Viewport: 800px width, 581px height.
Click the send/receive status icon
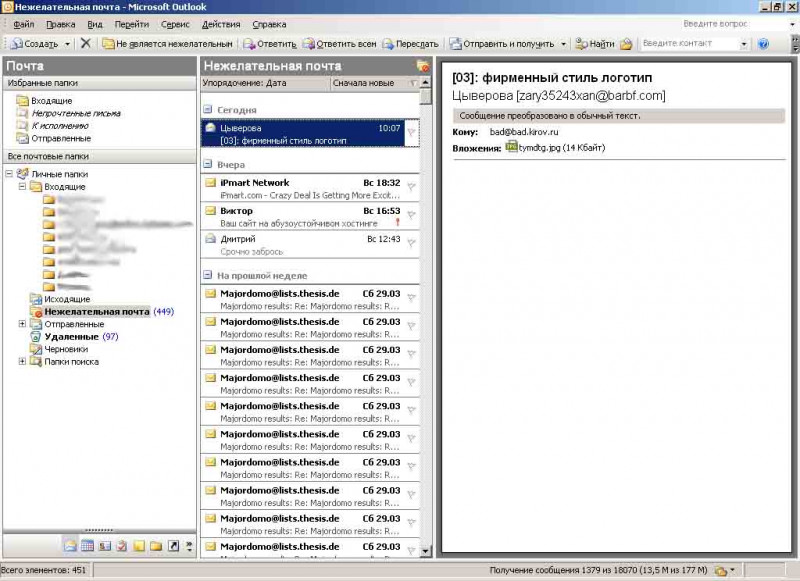pyautogui.click(x=720, y=570)
